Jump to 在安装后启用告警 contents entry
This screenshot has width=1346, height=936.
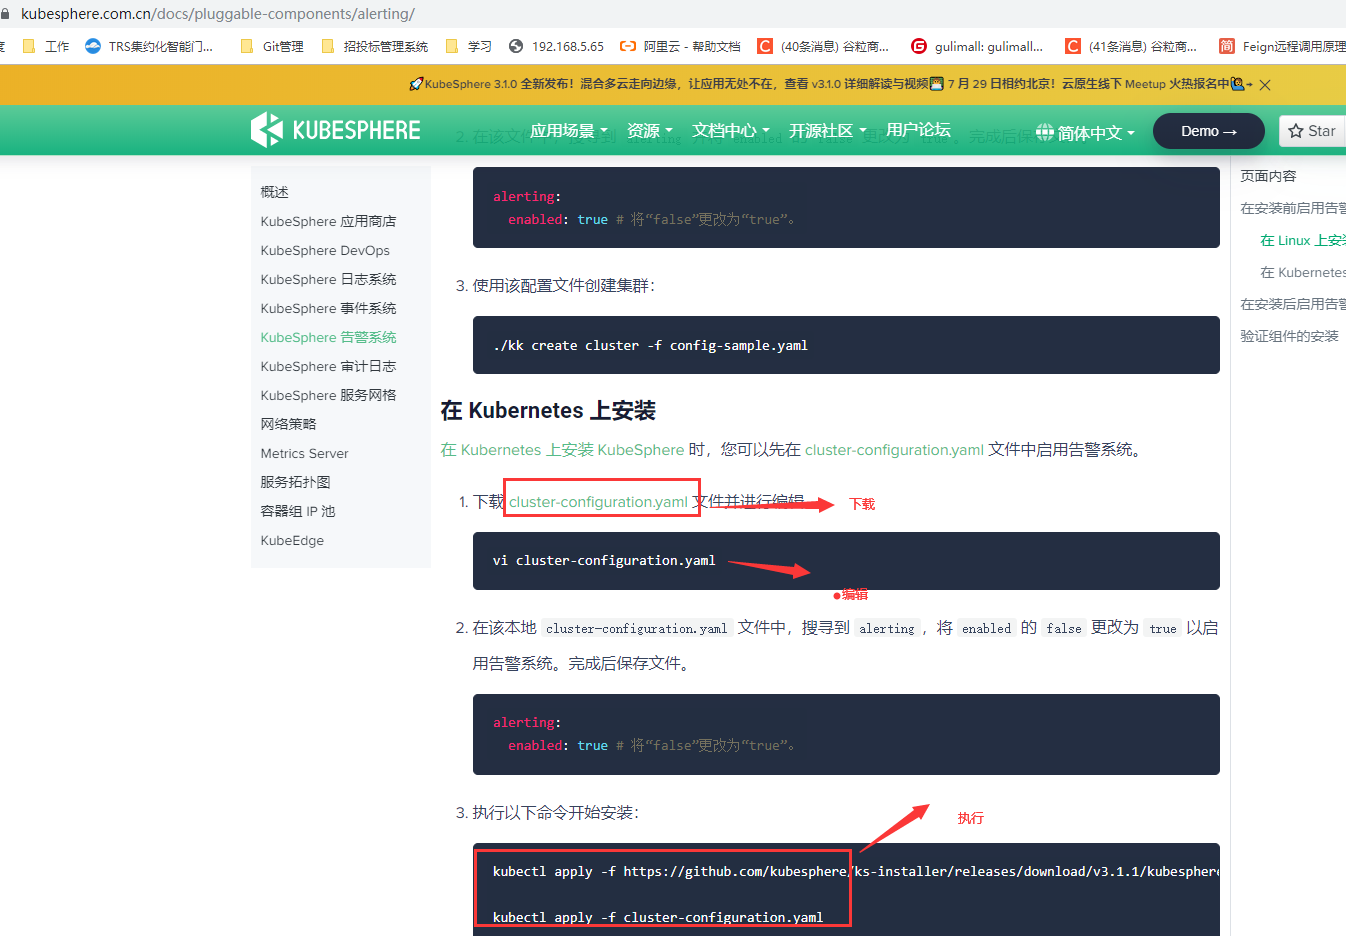click(1293, 304)
